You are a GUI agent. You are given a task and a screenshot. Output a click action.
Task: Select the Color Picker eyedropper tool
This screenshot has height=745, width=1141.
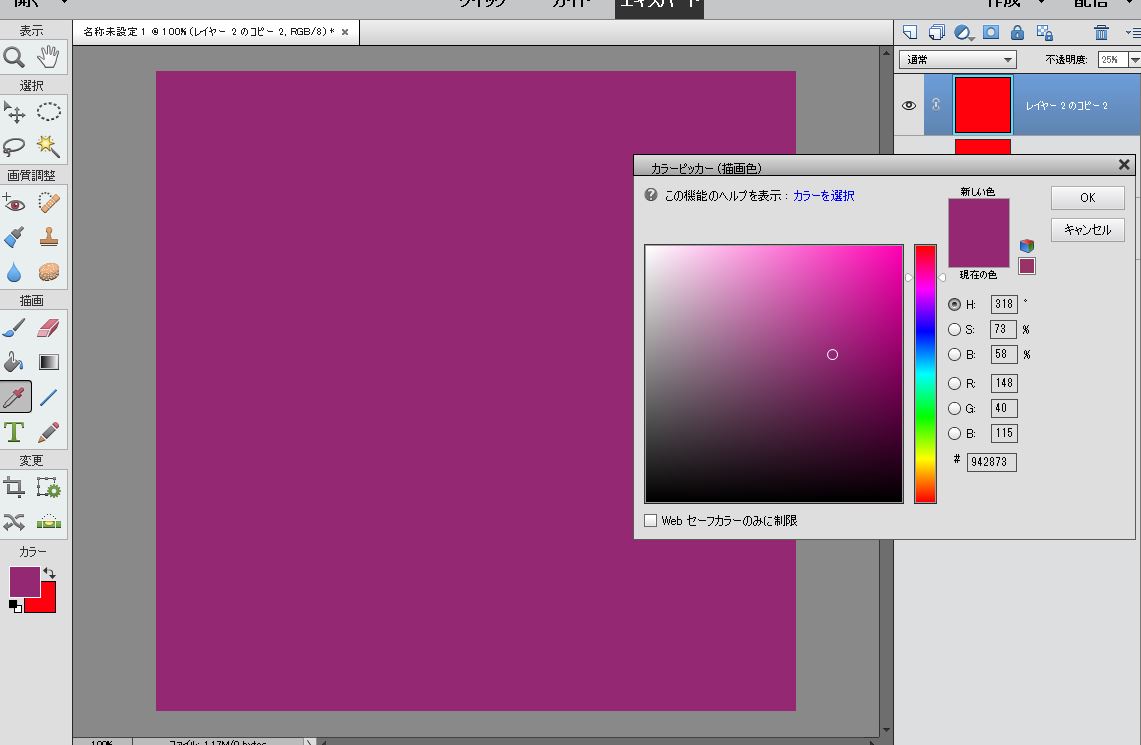coord(15,397)
